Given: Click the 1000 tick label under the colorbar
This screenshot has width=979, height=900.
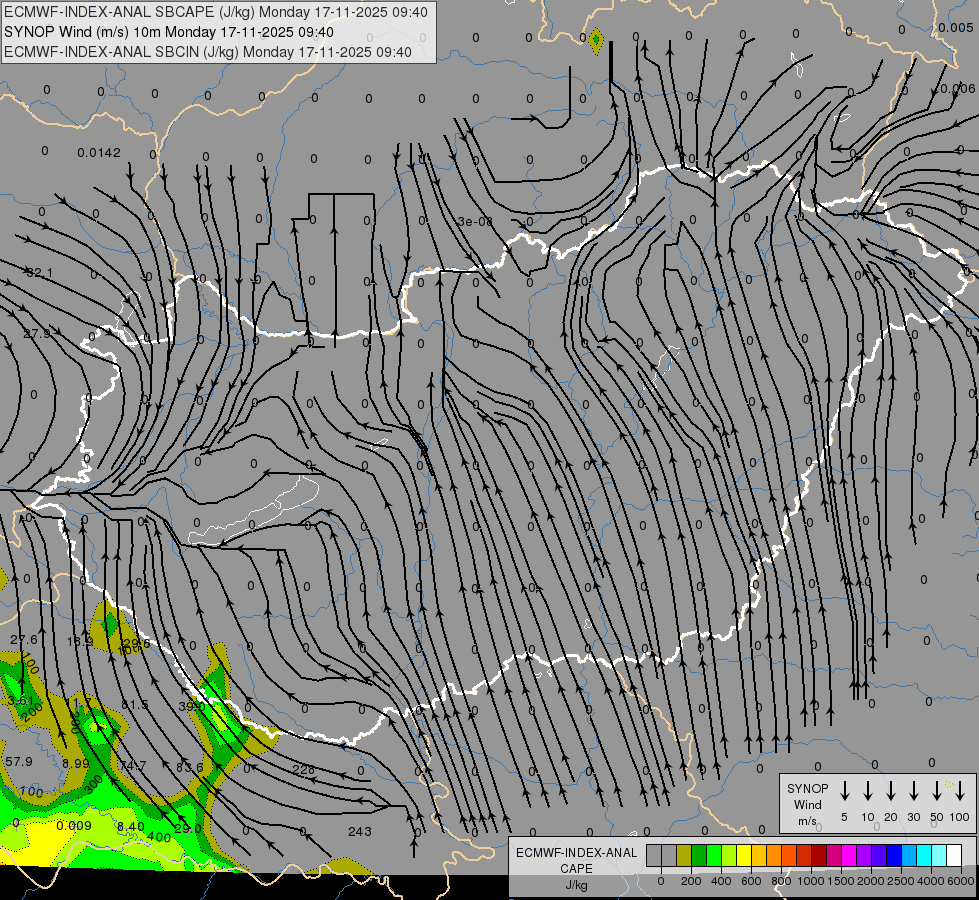Looking at the screenshot, I should coord(811,881).
